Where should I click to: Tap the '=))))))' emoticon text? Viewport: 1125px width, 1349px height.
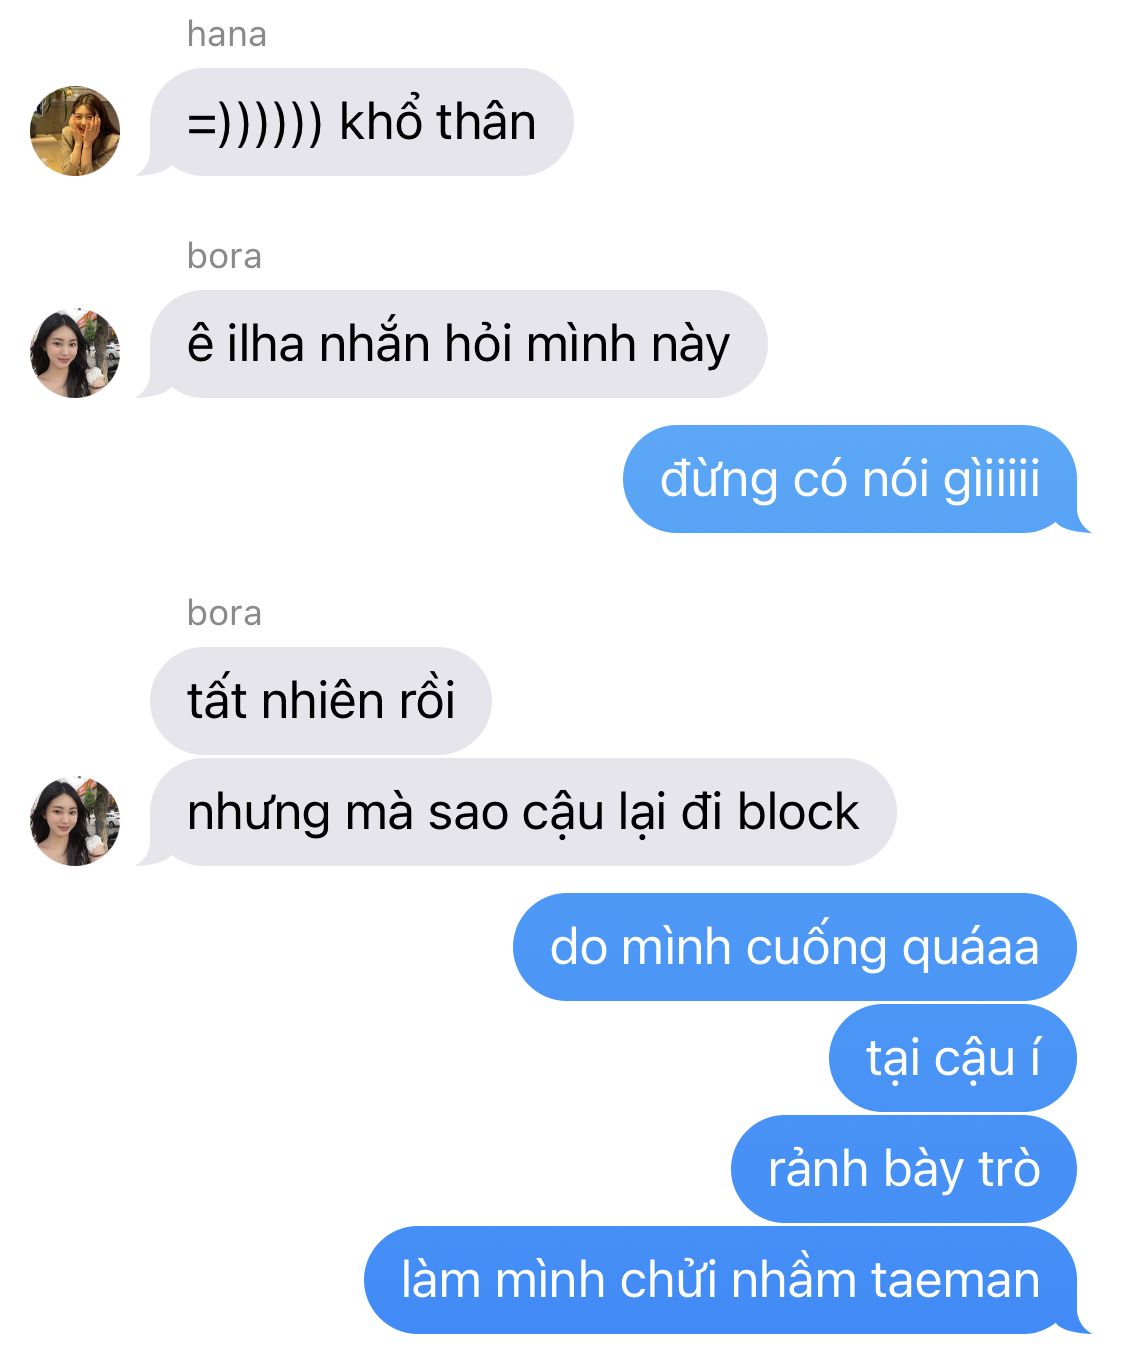255,123
